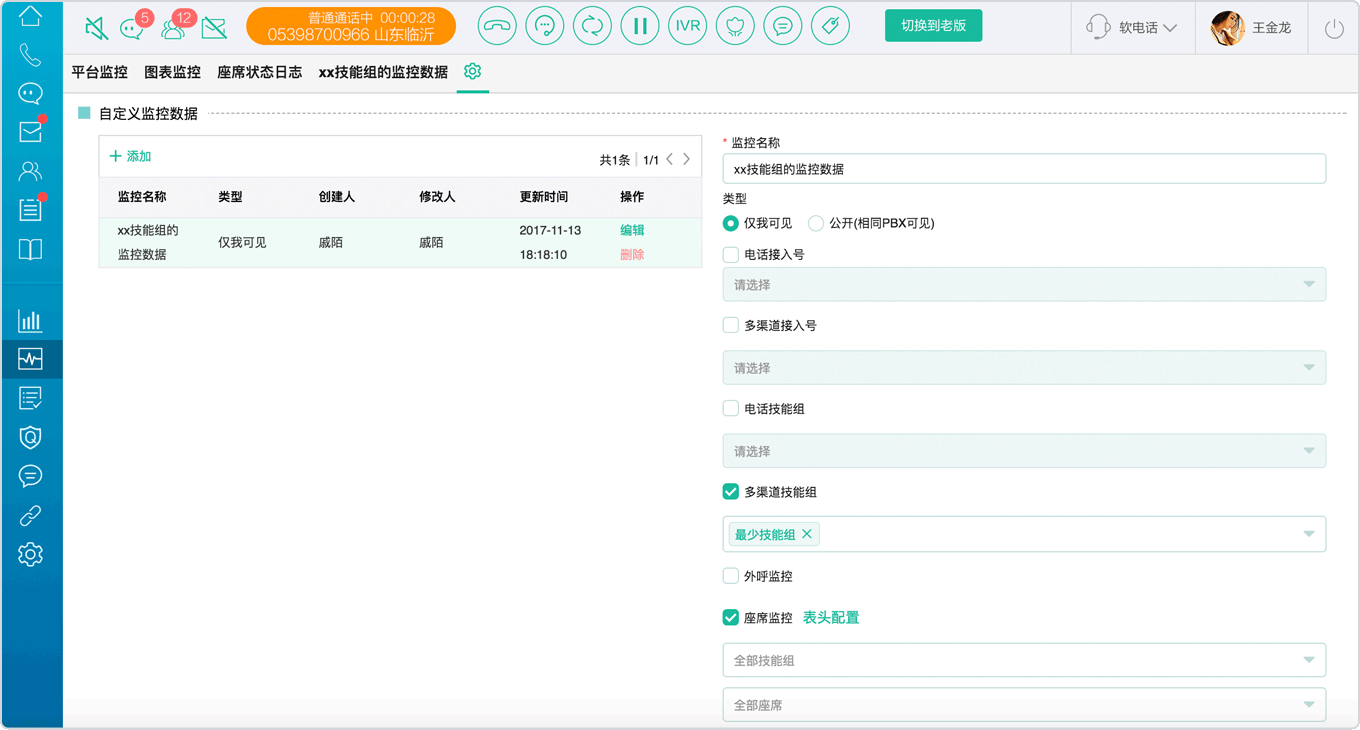Select the 仅我可见 radio option
Viewport: 1360px width, 730px height.
(731, 223)
